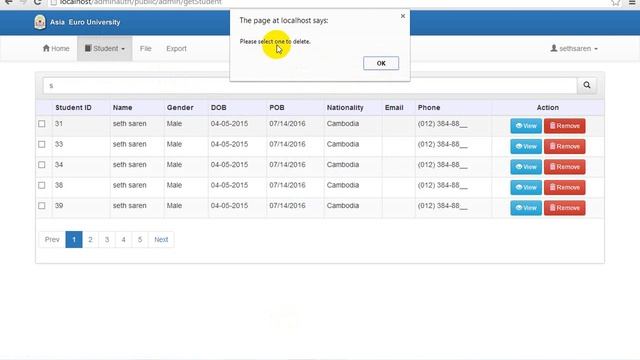Click the search magnifier button

[x=587, y=85]
